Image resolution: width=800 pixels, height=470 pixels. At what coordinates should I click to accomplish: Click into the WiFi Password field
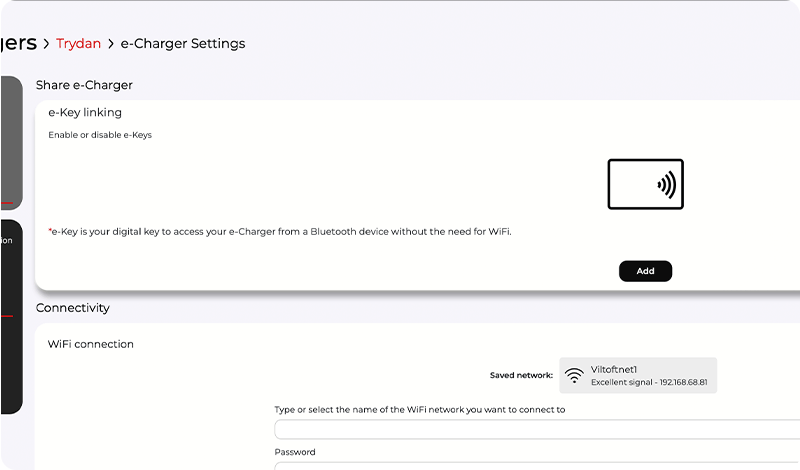click(536, 465)
